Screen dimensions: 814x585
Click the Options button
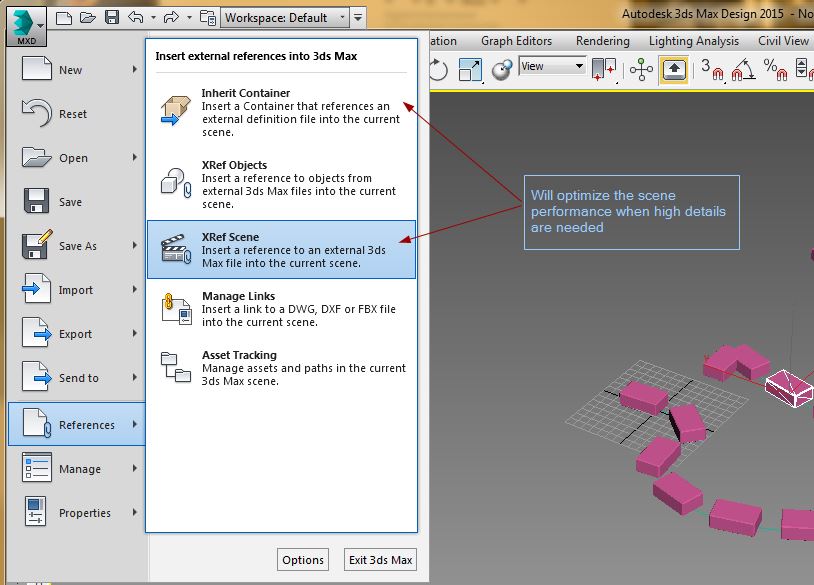[303, 560]
